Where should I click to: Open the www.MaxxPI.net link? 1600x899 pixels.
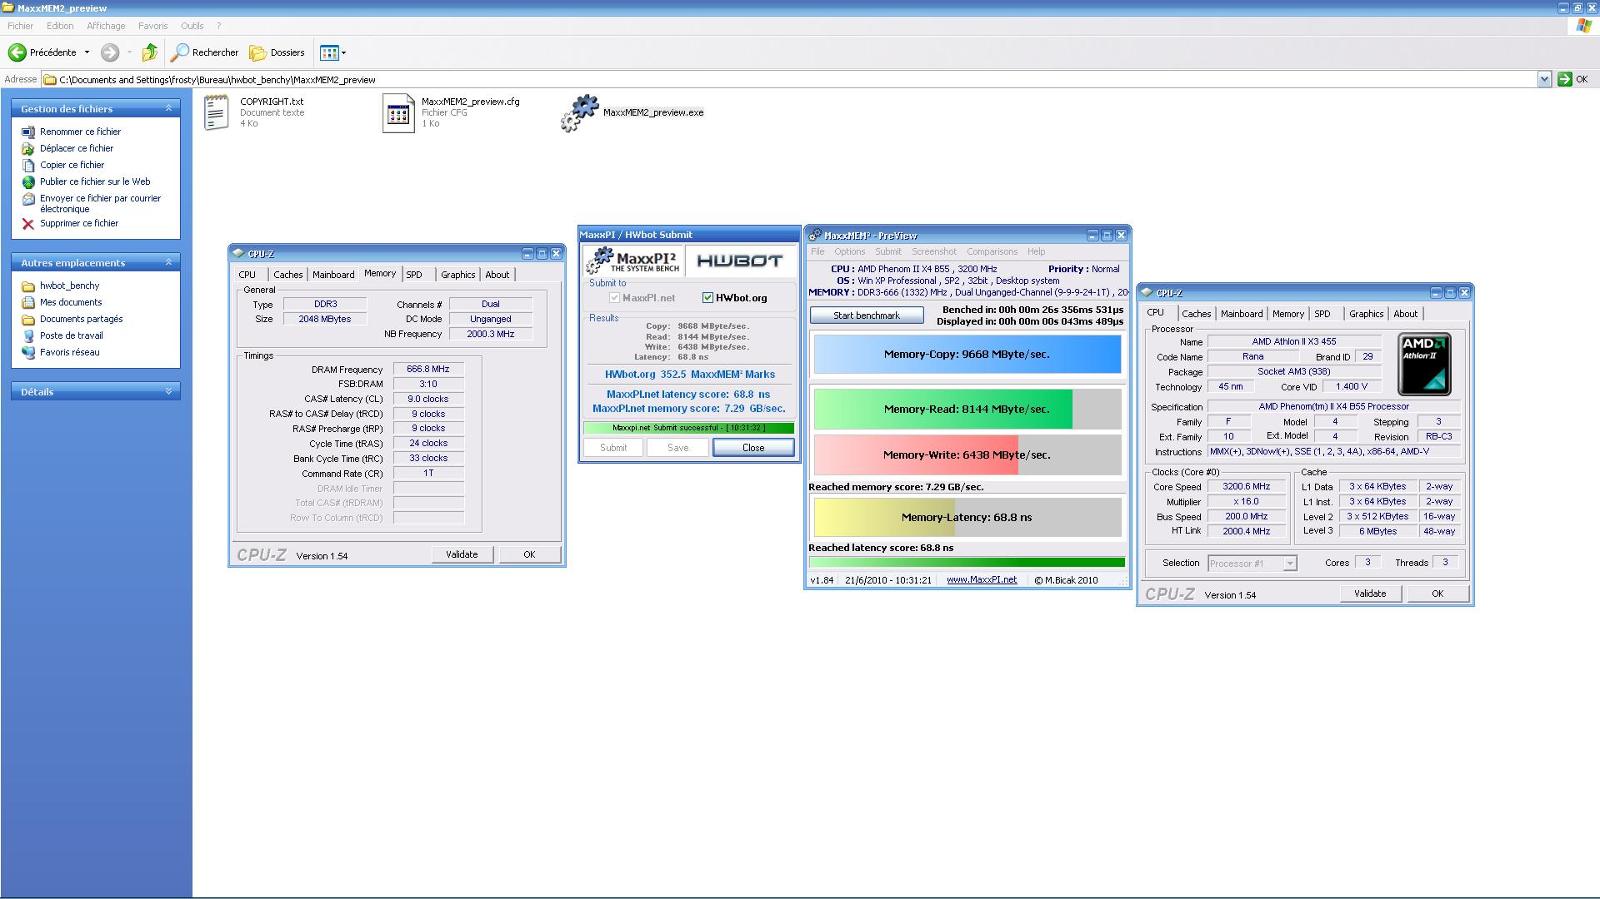[981, 580]
